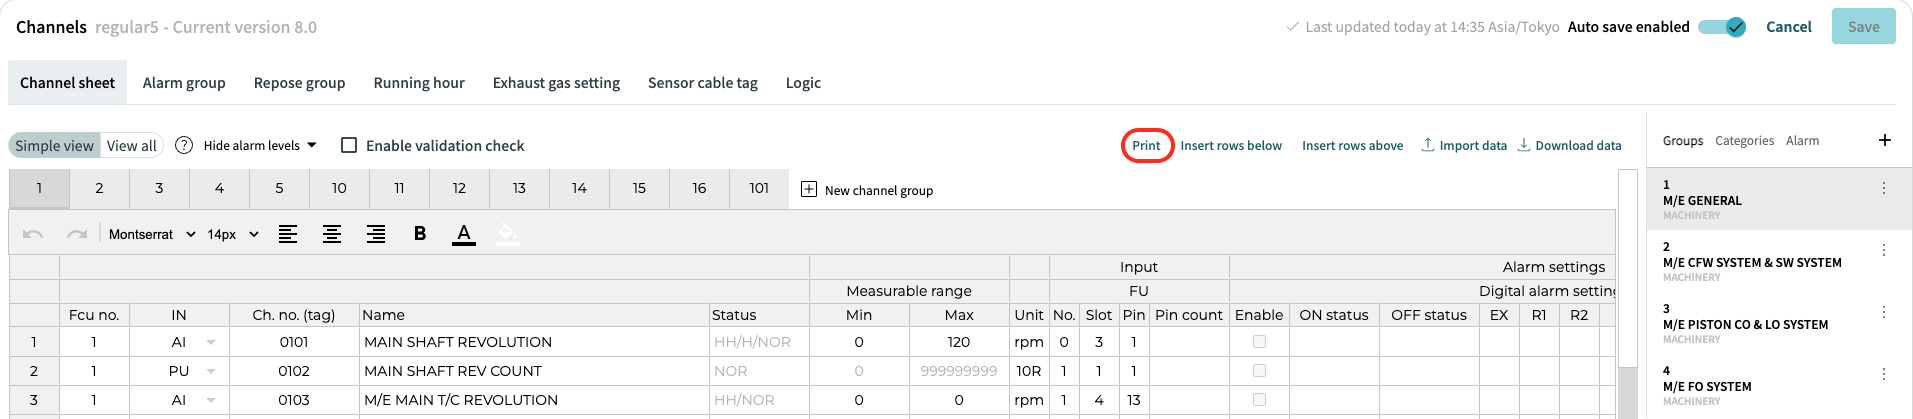Show the Groups panel view
This screenshot has width=1913, height=419.
coord(1683,141)
